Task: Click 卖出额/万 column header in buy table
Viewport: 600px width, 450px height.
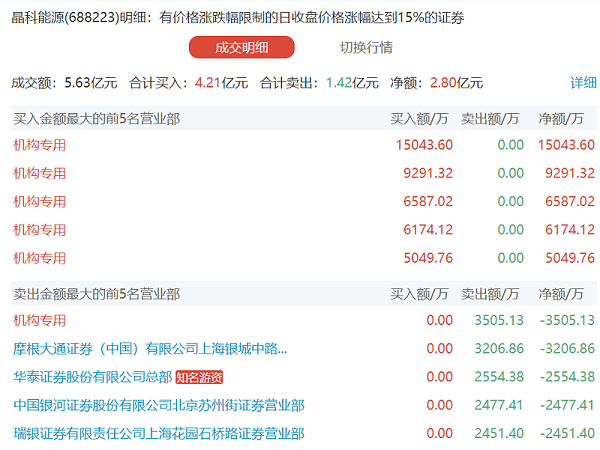Action: click(x=490, y=119)
